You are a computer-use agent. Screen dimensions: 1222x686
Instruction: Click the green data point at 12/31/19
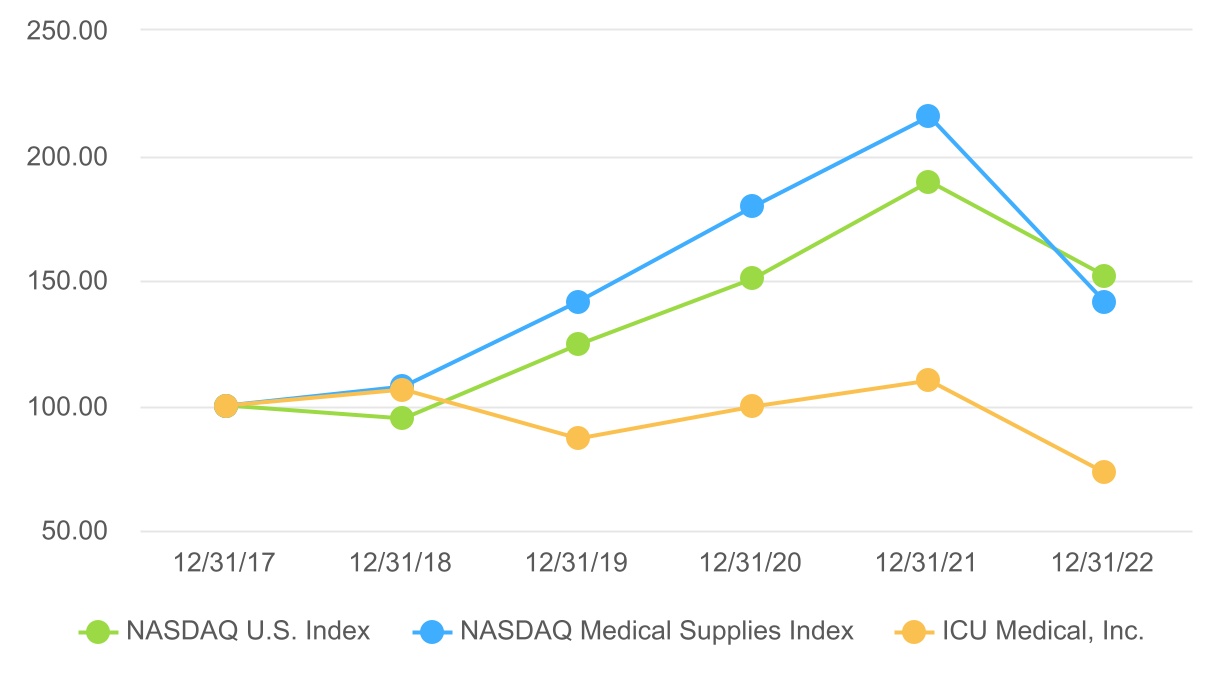[577, 344]
